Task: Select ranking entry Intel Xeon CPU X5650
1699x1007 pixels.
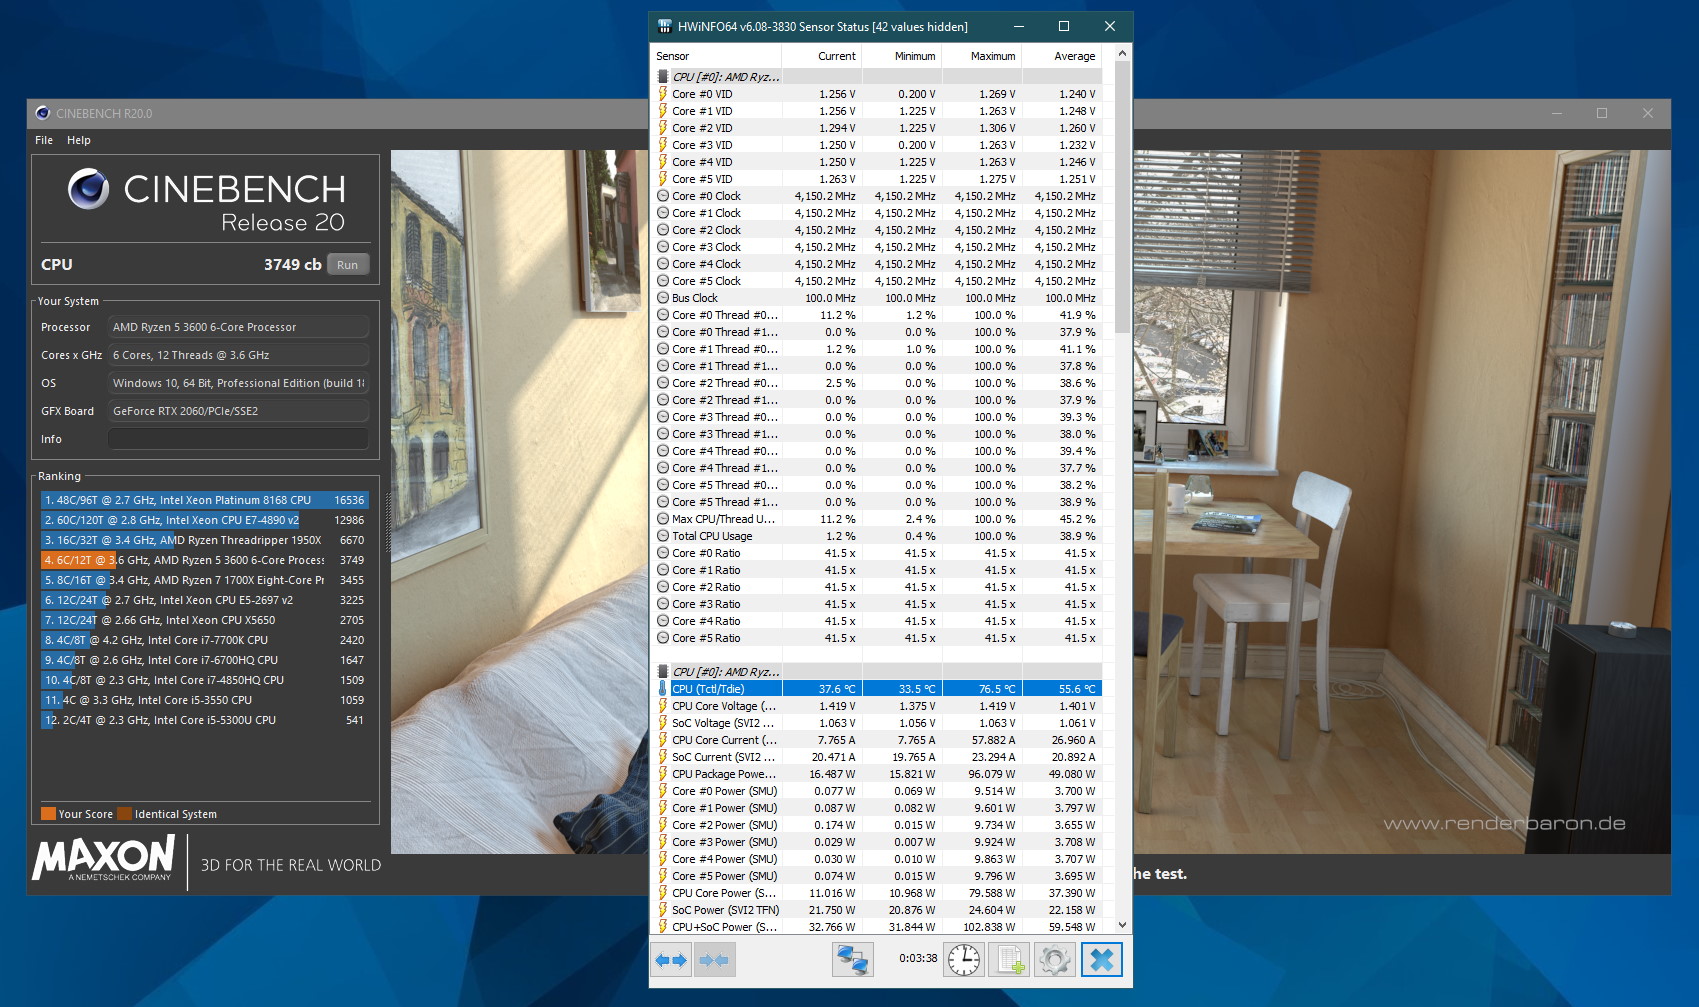Action: point(204,620)
